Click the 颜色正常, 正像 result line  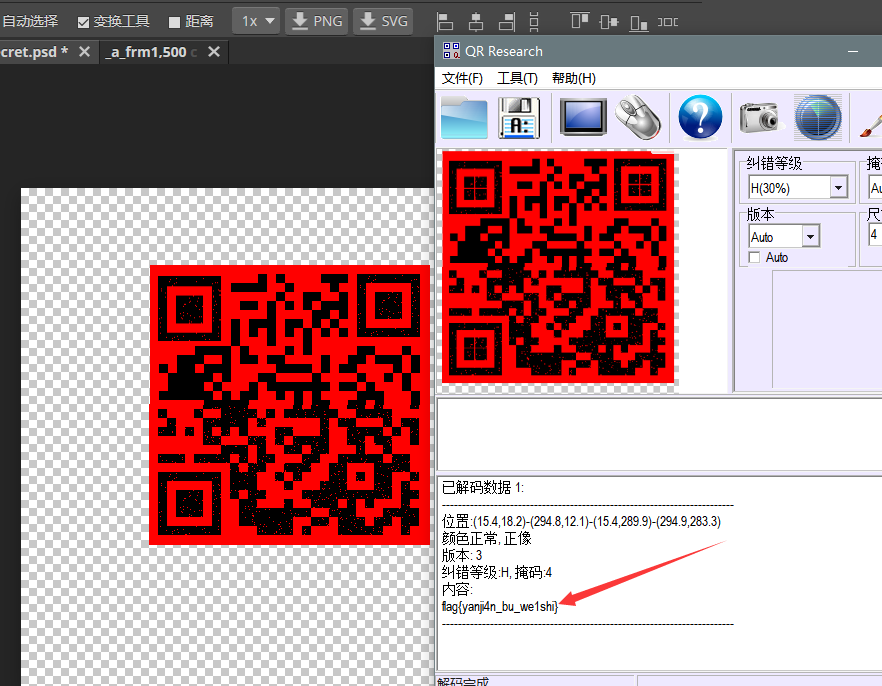coord(487,539)
